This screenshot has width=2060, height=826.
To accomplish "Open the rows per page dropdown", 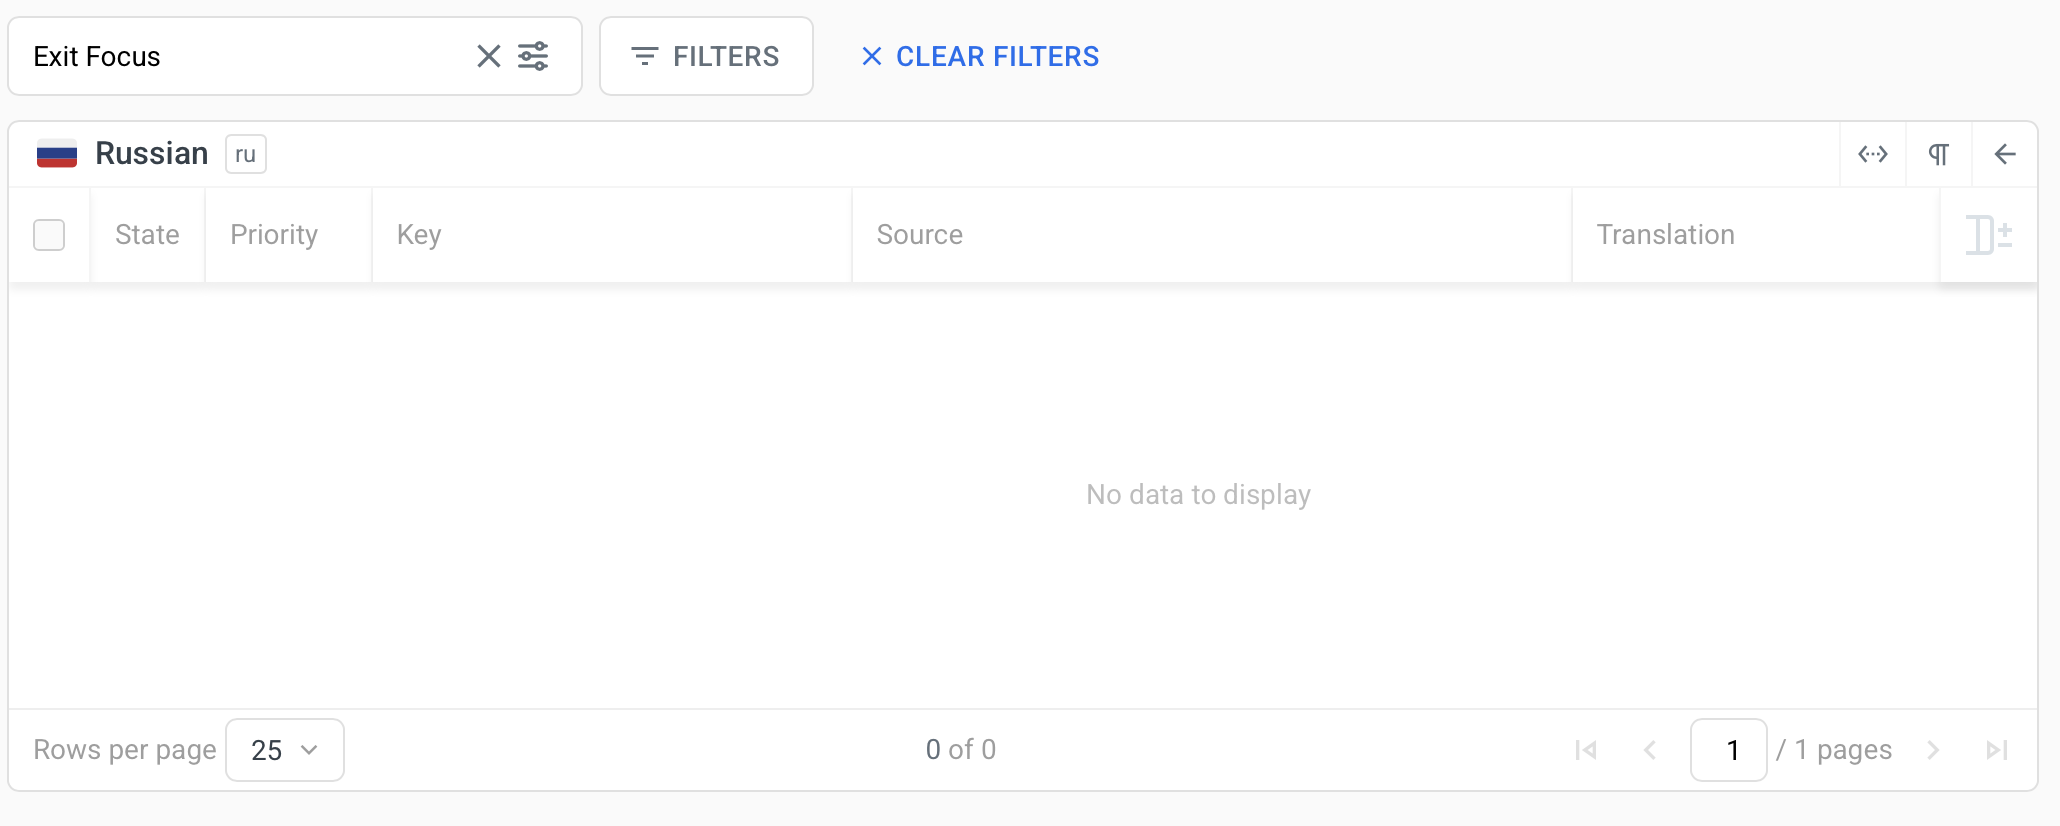I will (x=285, y=750).
